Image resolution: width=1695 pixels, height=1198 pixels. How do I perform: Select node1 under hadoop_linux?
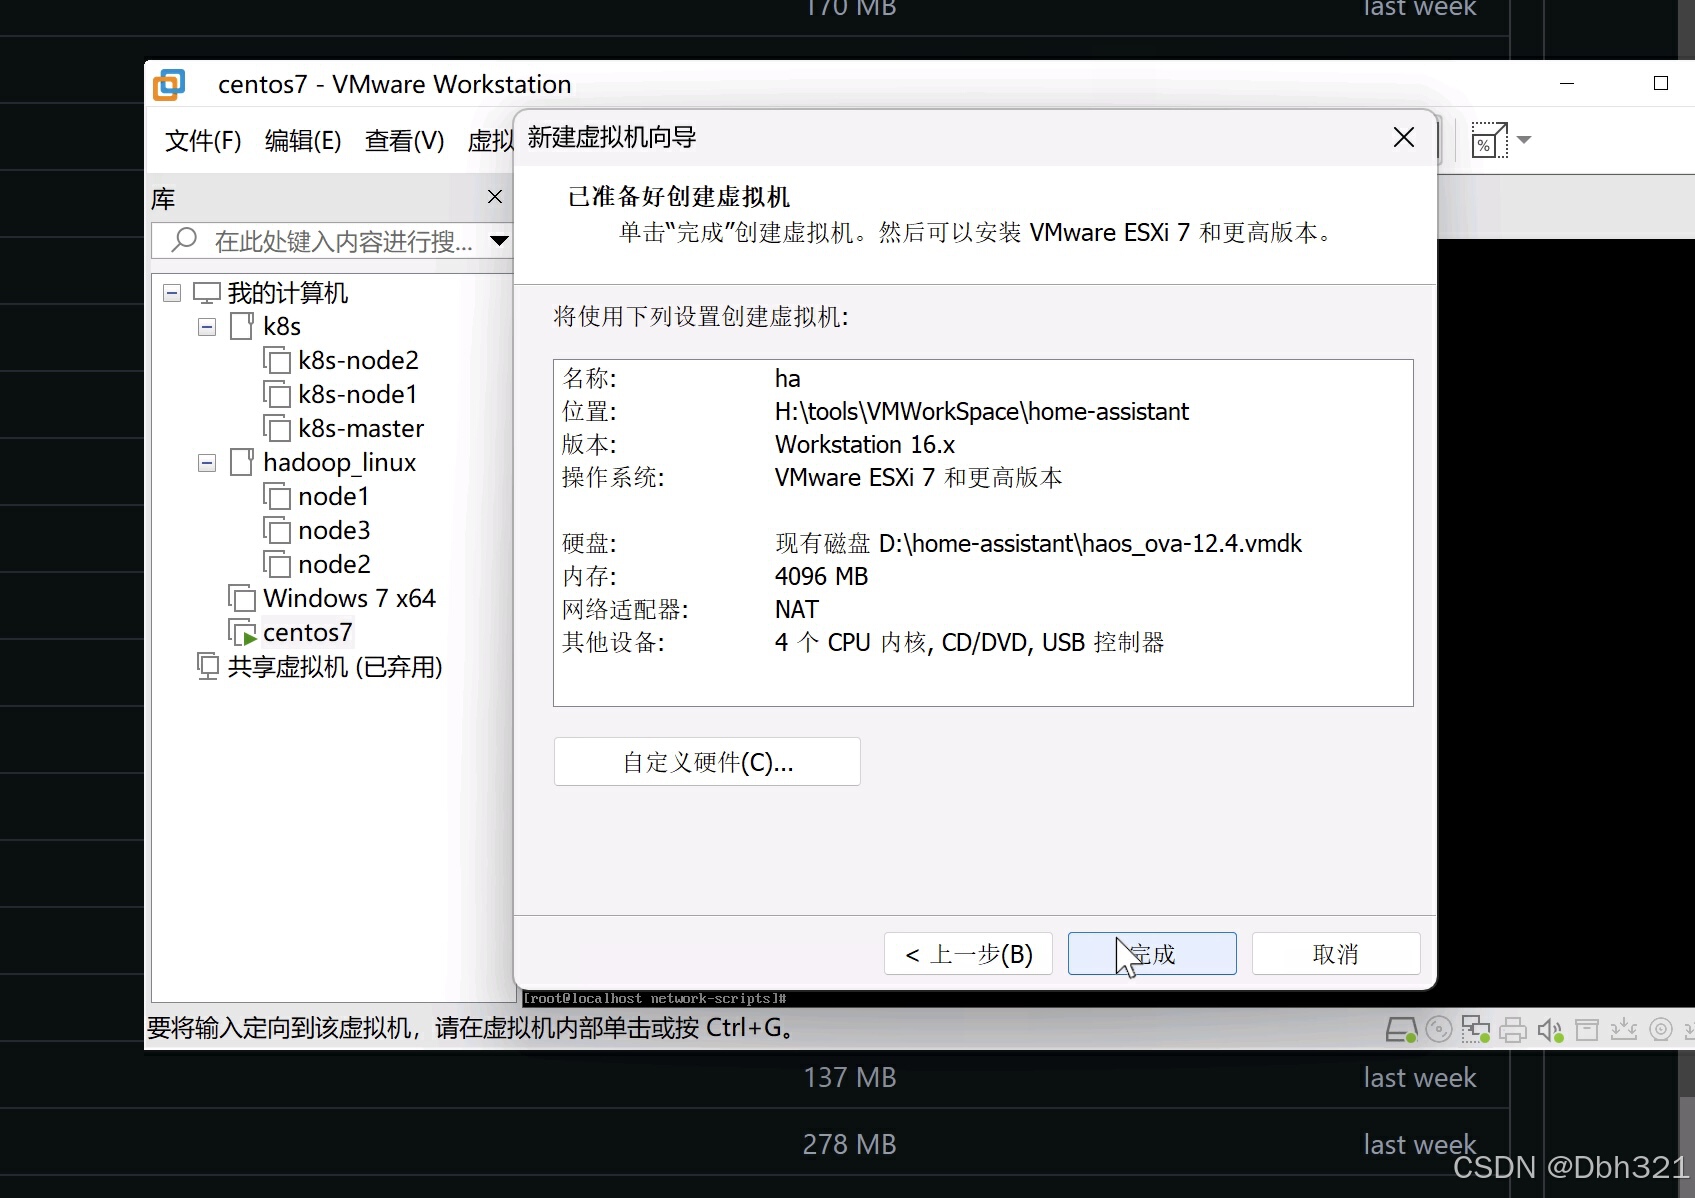click(334, 496)
